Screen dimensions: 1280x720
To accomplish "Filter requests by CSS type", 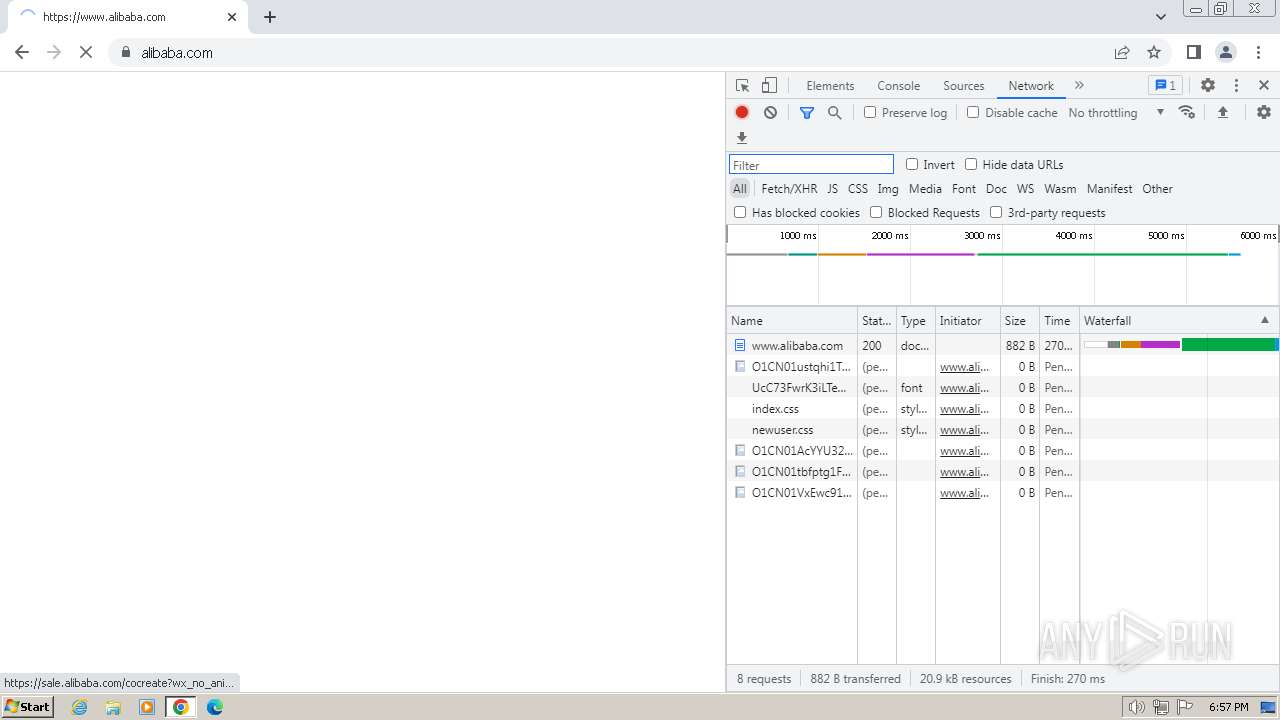I will coord(858,189).
